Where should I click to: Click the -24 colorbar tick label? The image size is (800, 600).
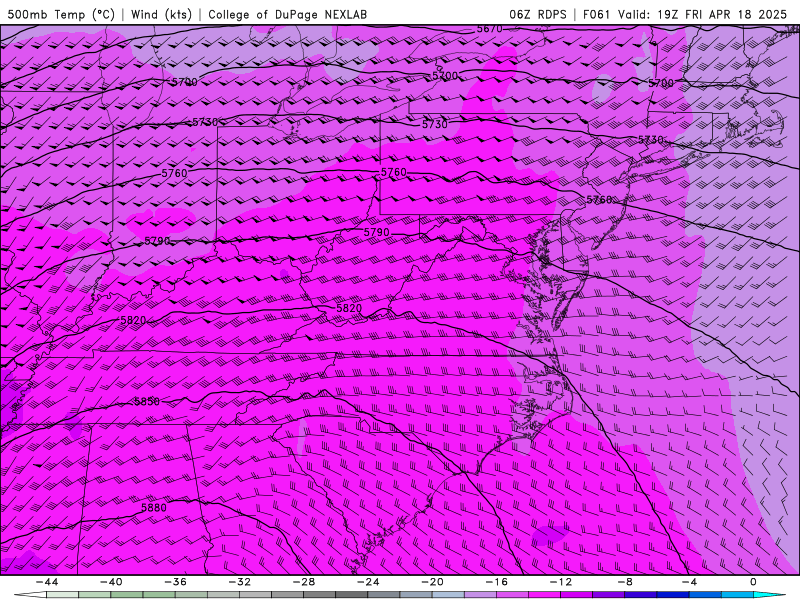tap(368, 582)
